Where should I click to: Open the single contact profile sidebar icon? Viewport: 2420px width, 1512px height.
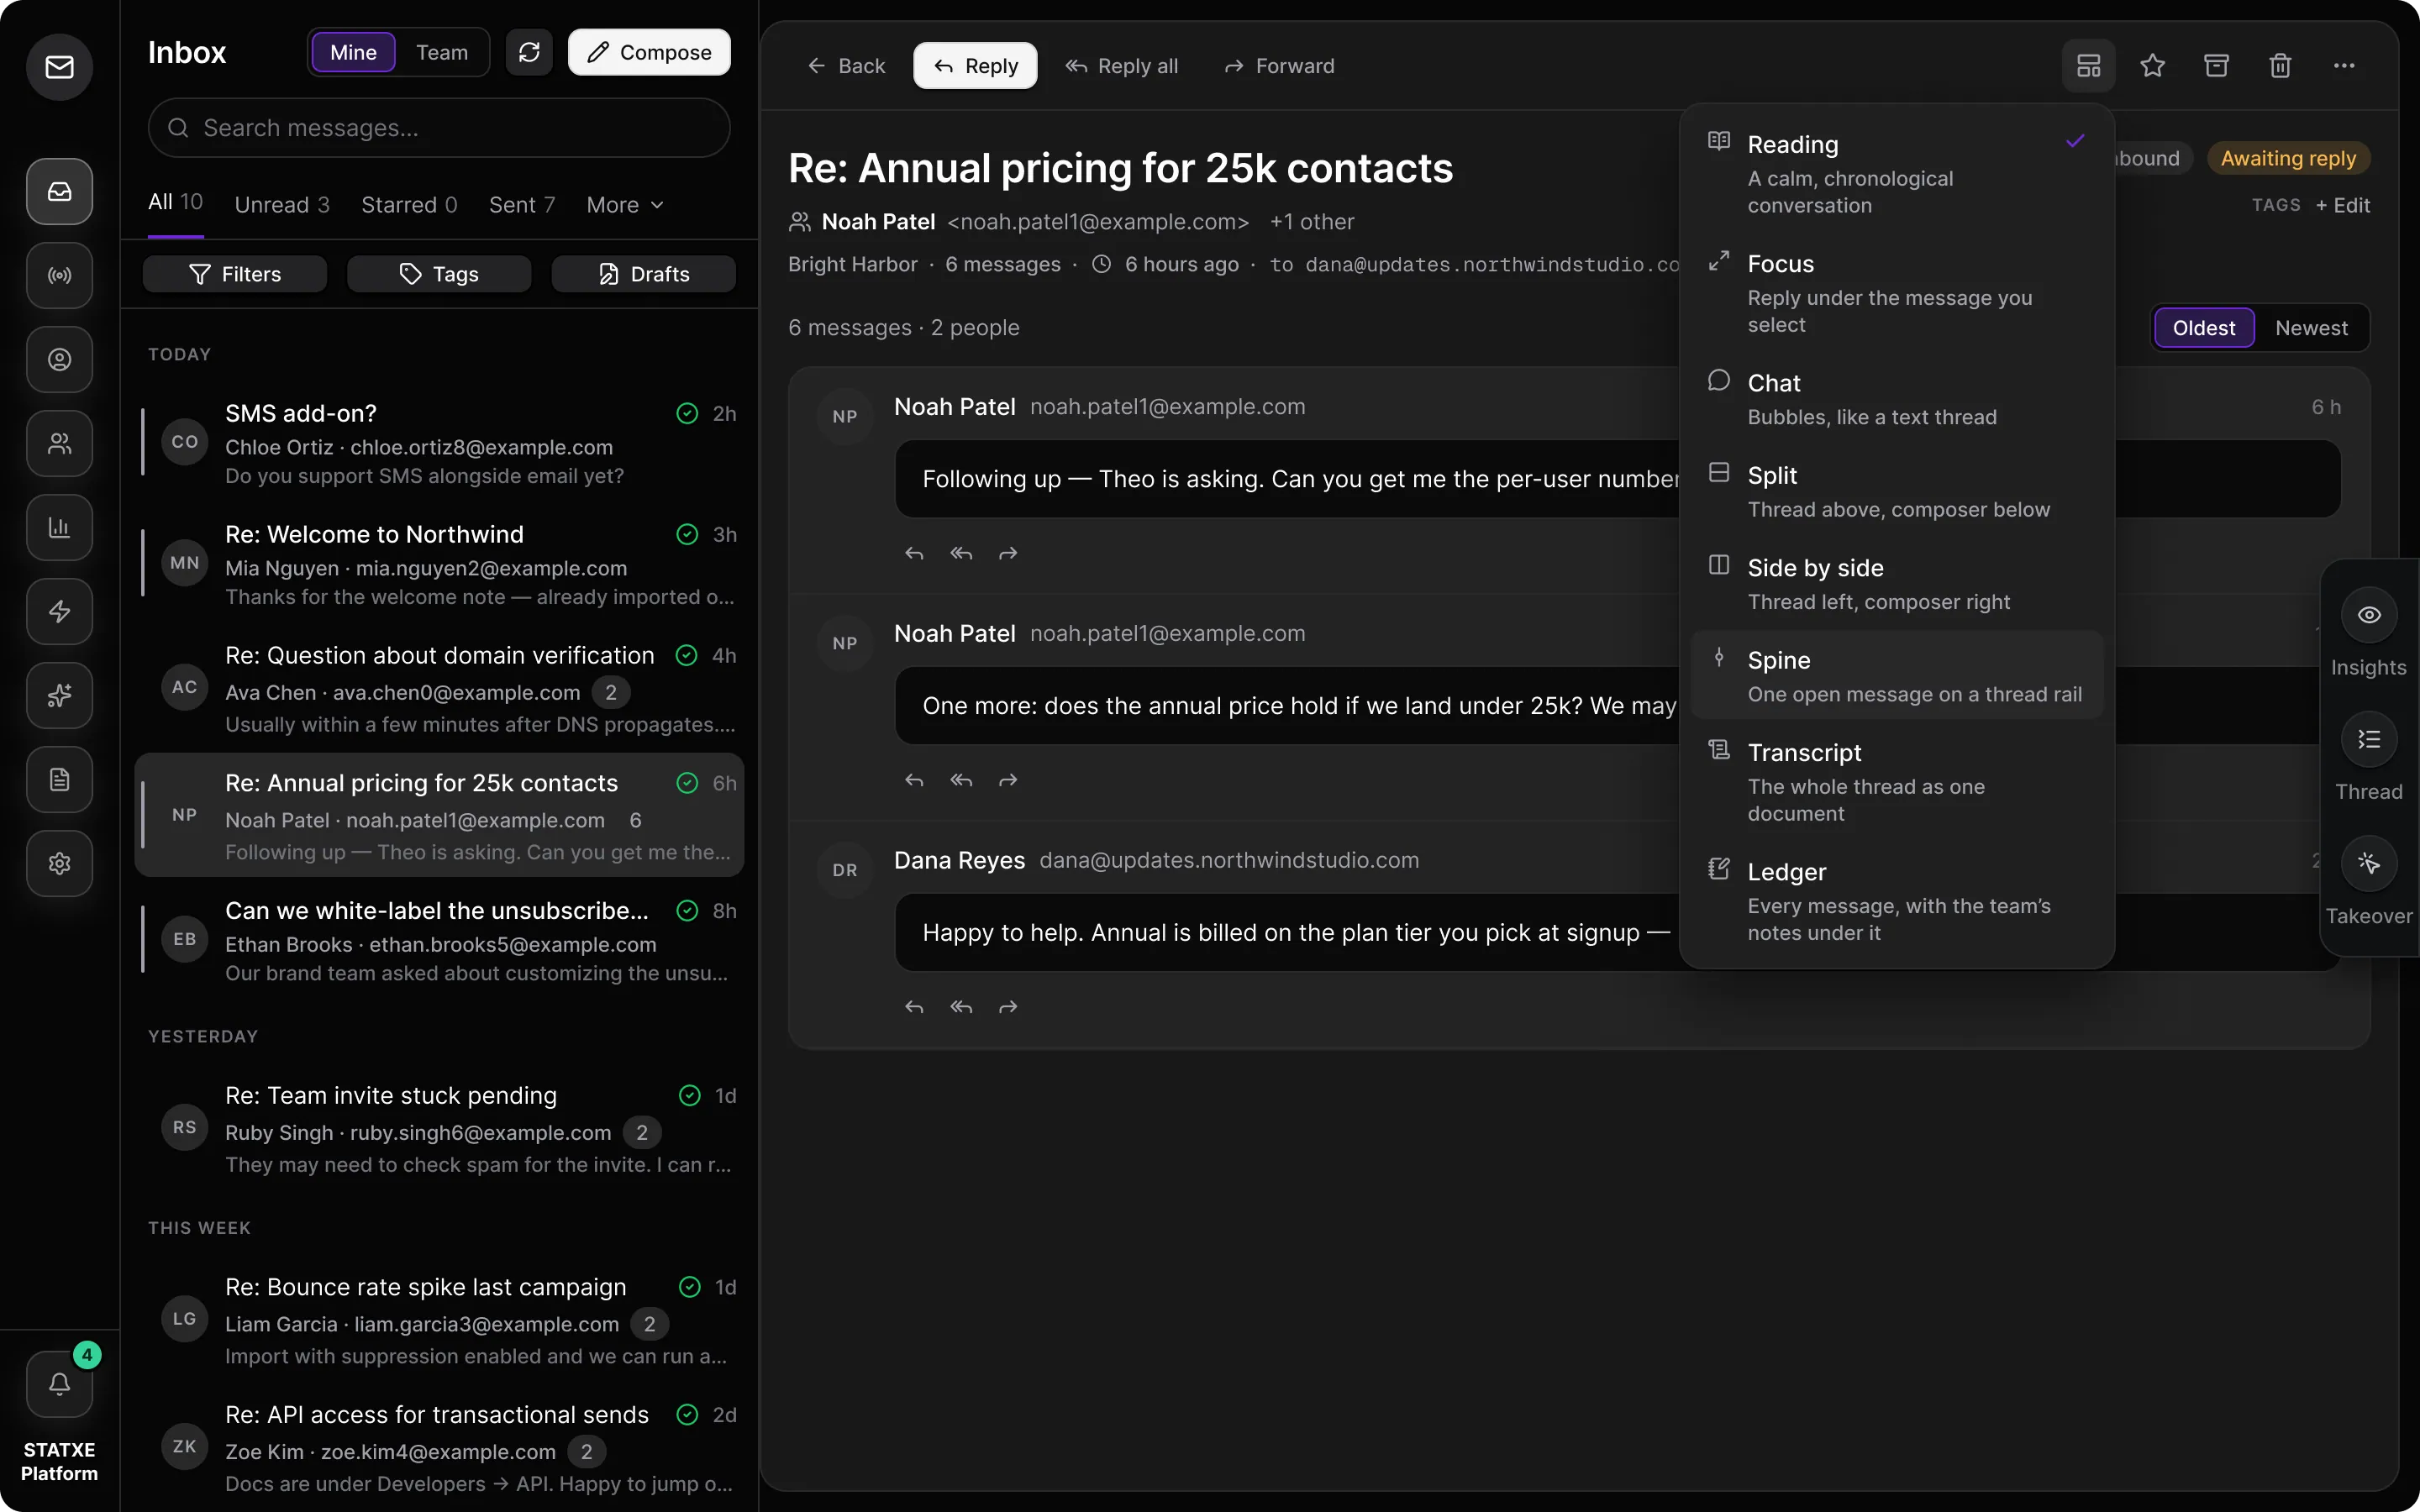pyautogui.click(x=59, y=359)
